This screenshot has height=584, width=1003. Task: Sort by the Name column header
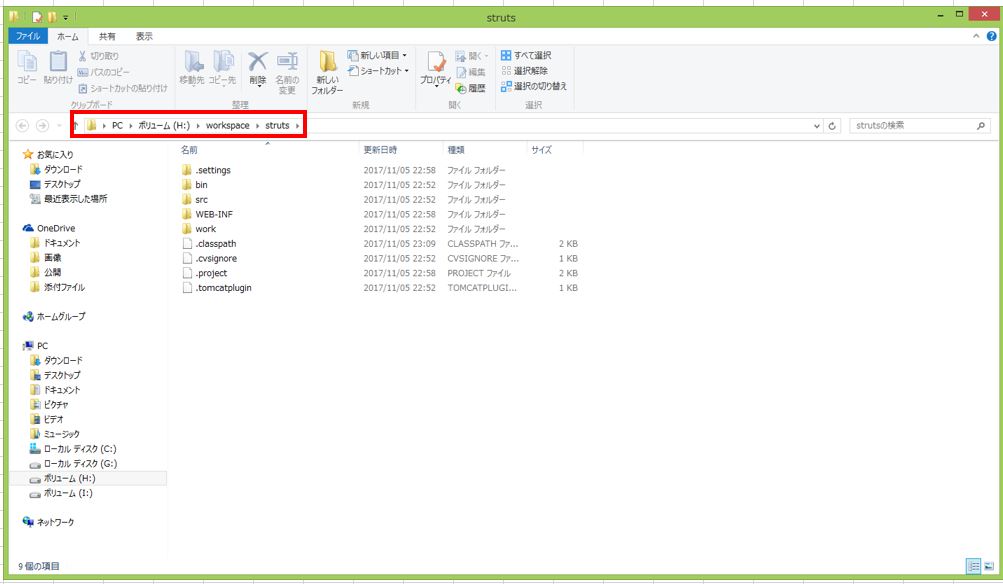189,150
